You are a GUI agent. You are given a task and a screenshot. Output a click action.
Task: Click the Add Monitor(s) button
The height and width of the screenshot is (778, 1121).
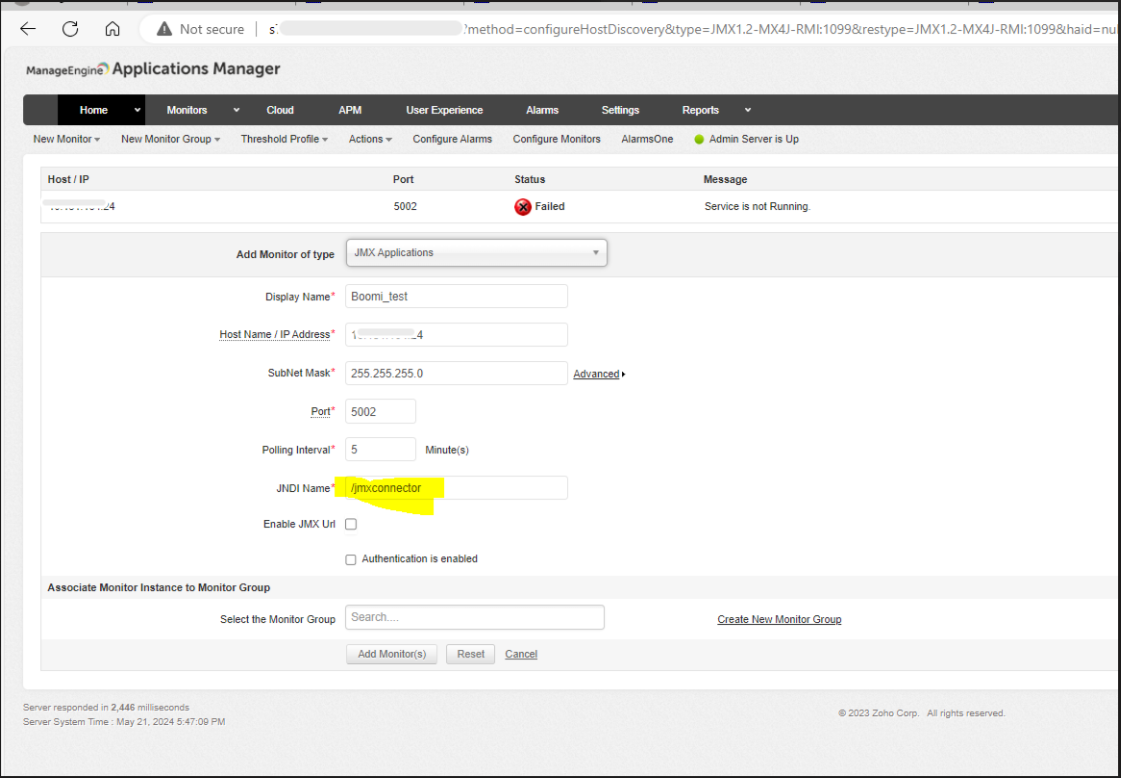[x=391, y=653]
